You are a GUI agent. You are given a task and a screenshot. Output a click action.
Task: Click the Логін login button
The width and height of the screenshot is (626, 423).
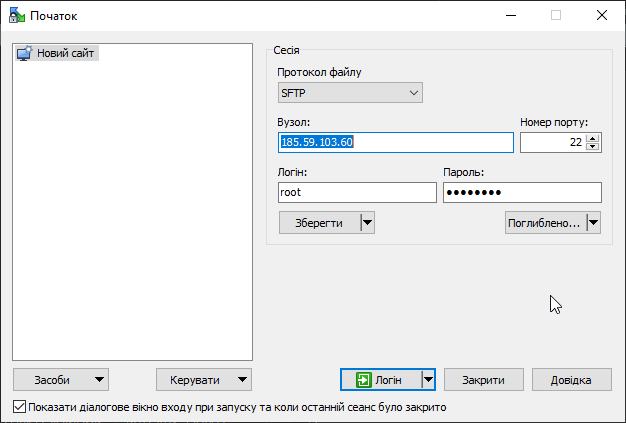(380, 380)
